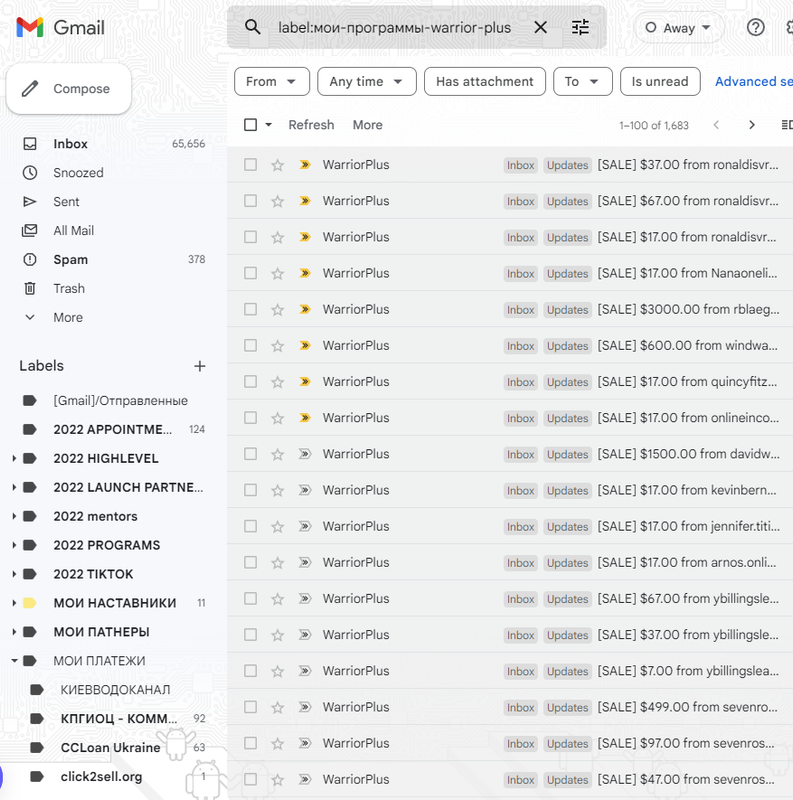The image size is (793, 800).
Task: Select the $3000.00 from rblaeg email checkbox
Action: tap(250, 309)
